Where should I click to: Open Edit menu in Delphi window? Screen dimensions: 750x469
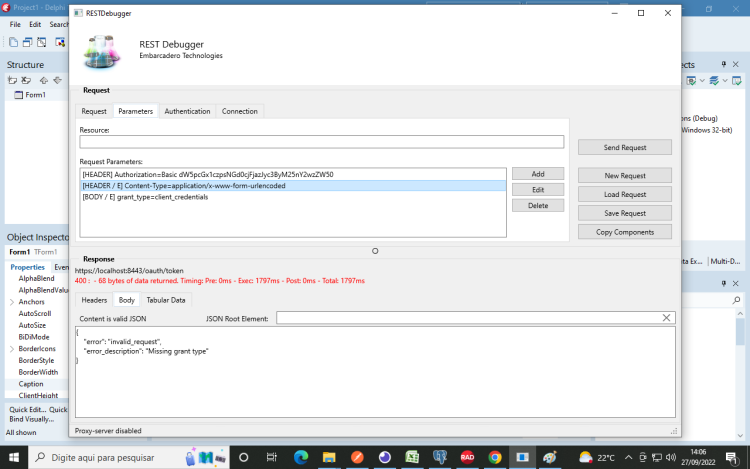coord(35,24)
